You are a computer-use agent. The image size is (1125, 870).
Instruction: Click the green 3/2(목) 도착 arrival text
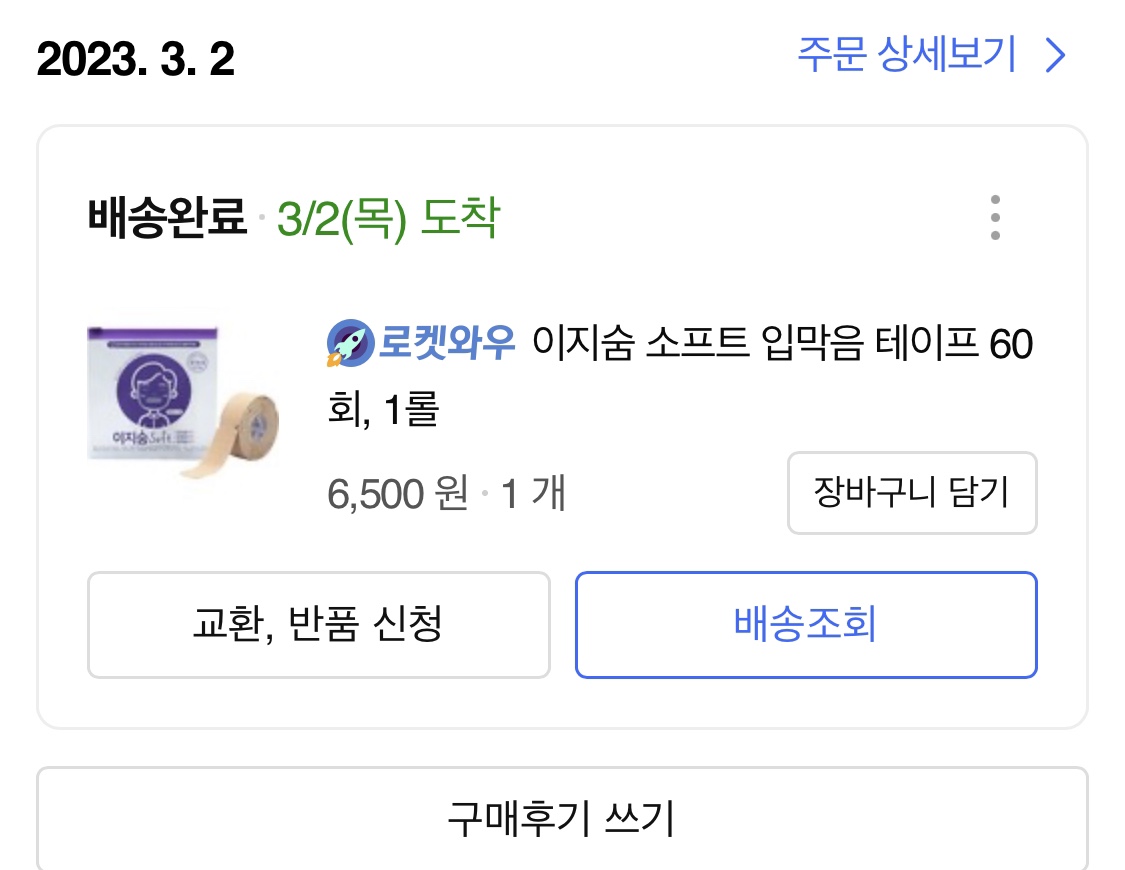pyautogui.click(x=388, y=218)
